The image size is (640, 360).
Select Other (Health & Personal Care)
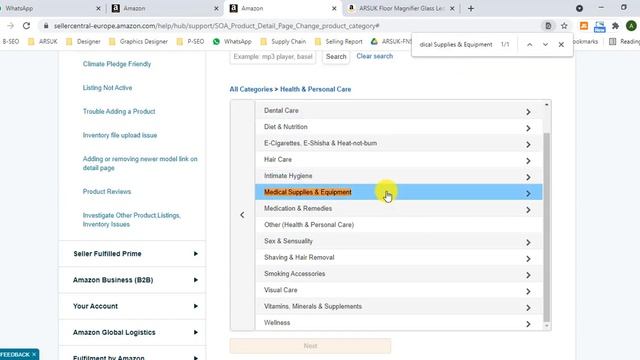coord(399,225)
